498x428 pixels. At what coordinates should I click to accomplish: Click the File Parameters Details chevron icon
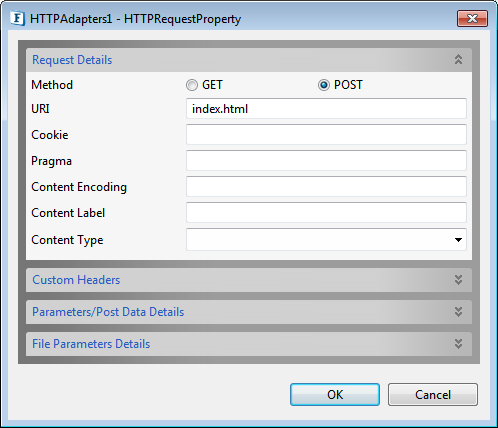458,344
